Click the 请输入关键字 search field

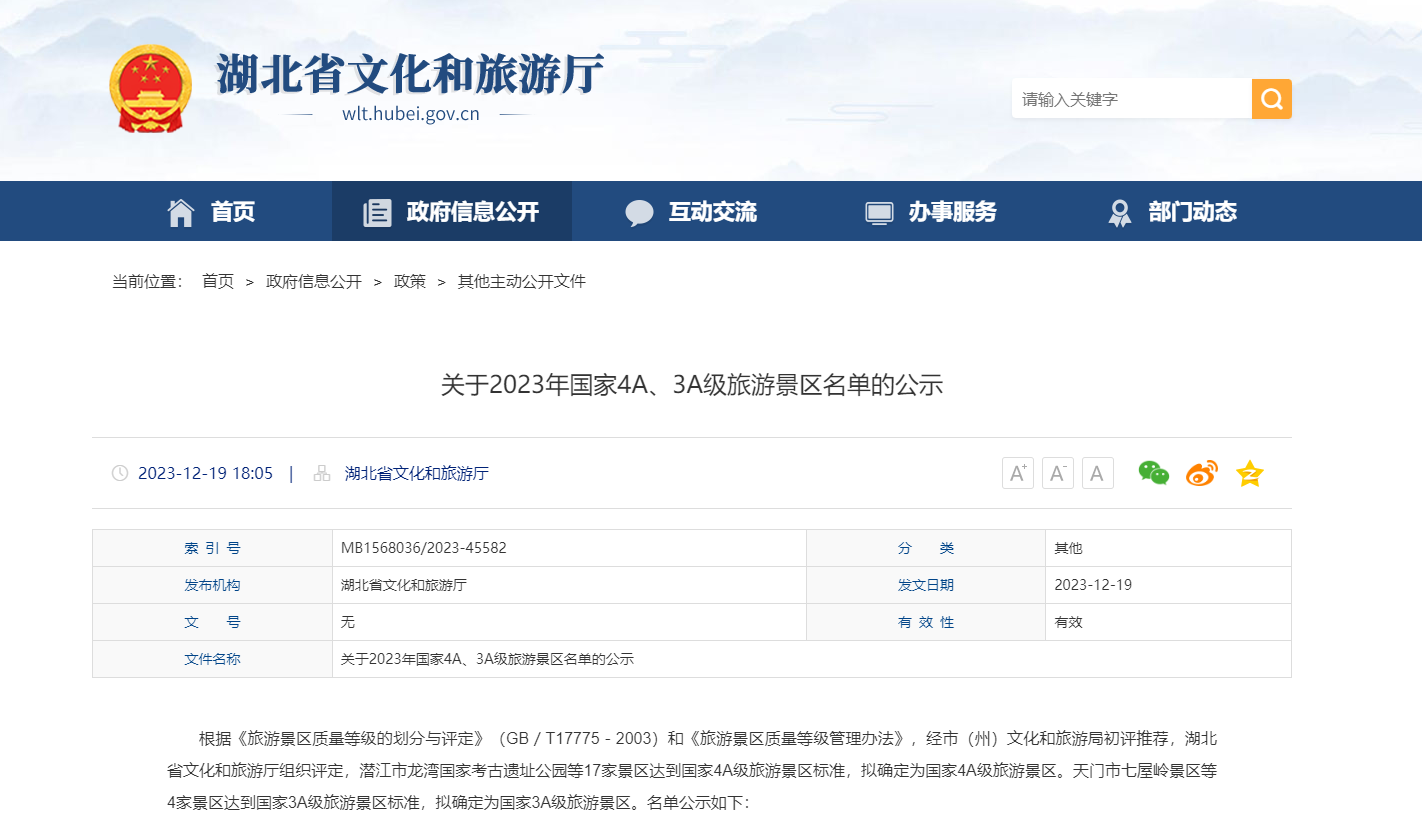pyautogui.click(x=1130, y=99)
